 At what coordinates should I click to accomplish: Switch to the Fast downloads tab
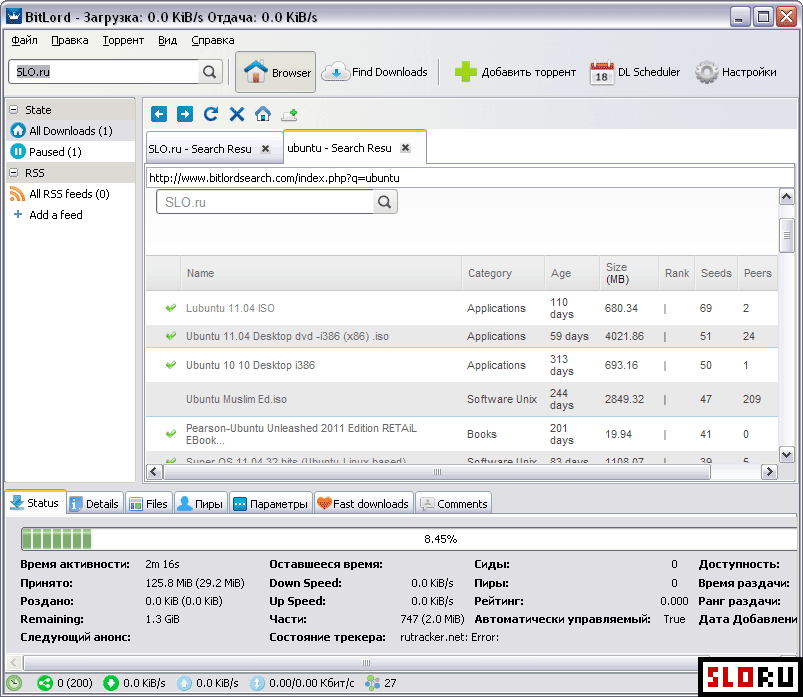click(x=364, y=504)
